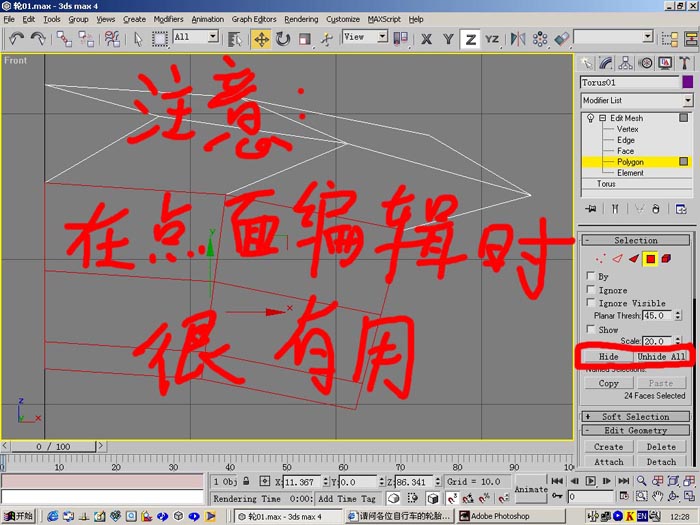Click the Unhide All button
700x525 pixels.
(x=662, y=356)
